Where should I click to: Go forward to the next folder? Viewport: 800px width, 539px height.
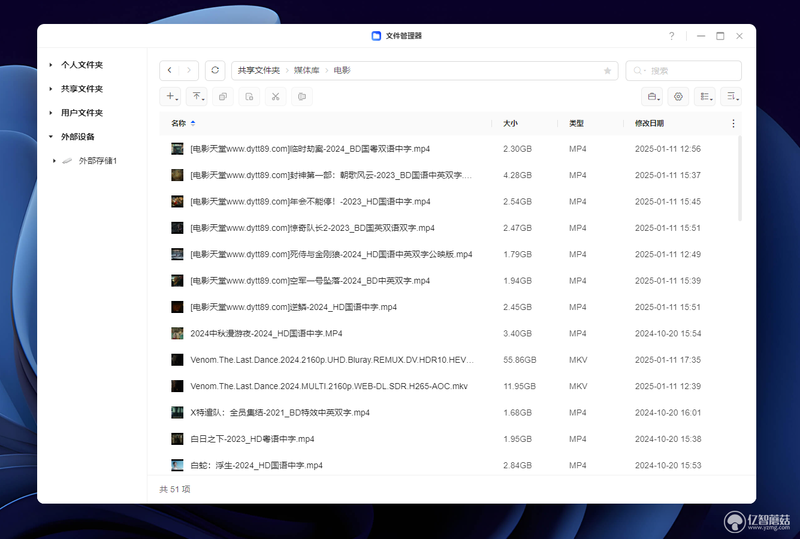(x=189, y=70)
